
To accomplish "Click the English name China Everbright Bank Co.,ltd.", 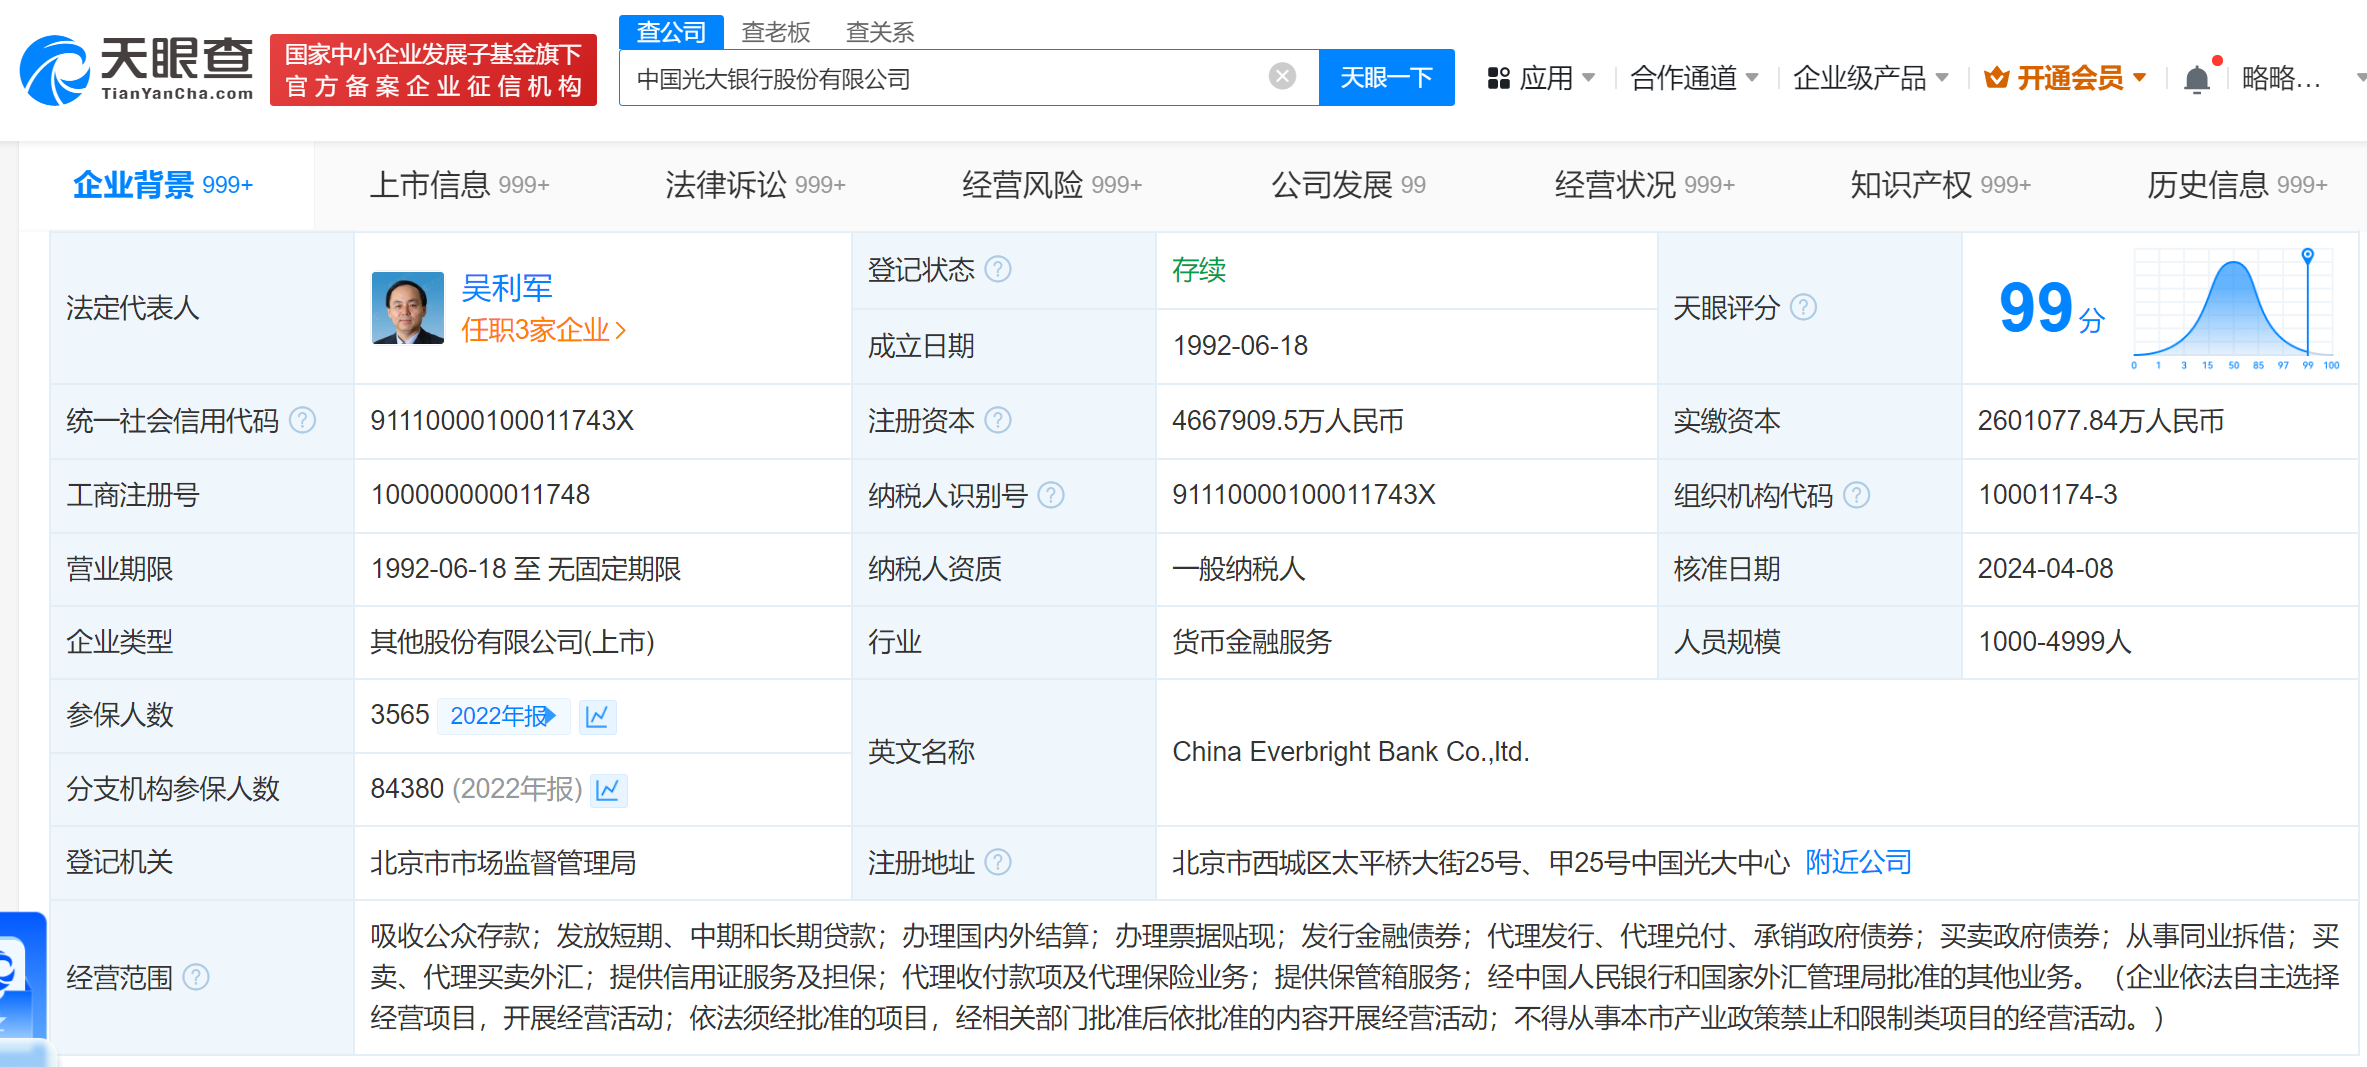I will coord(1351,751).
